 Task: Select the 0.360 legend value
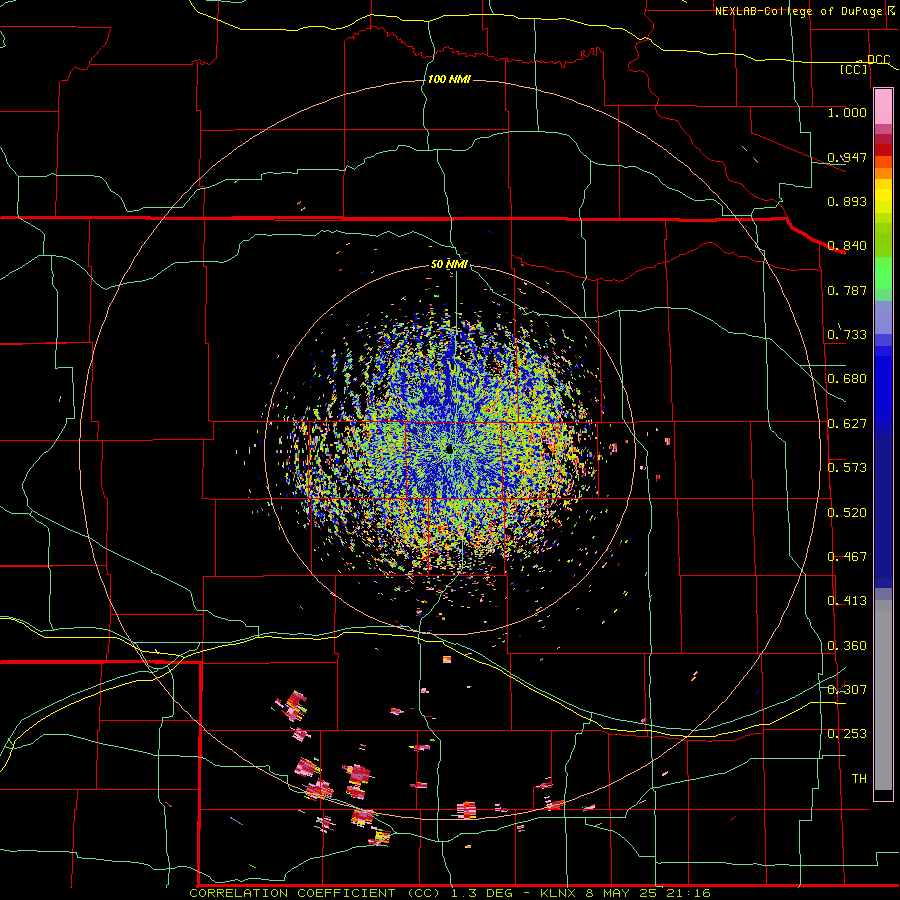pos(847,646)
